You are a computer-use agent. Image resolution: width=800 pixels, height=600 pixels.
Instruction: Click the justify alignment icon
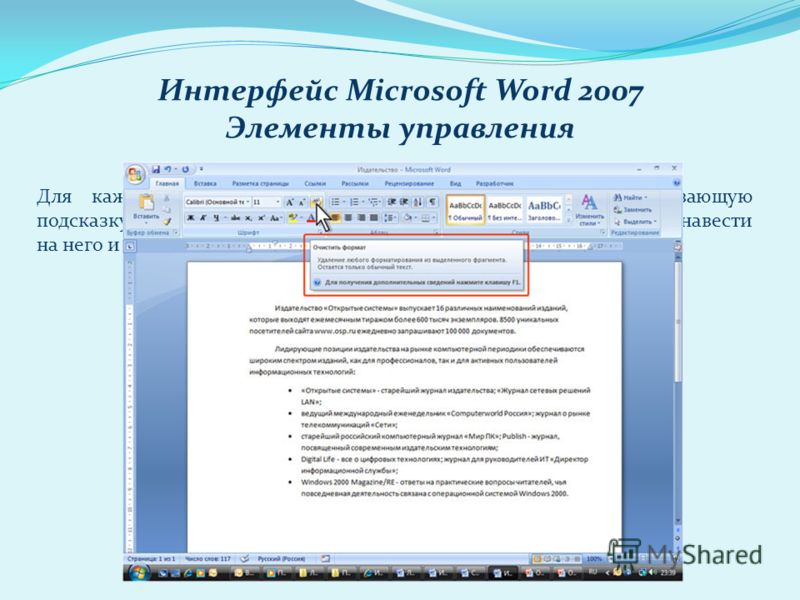point(373,218)
